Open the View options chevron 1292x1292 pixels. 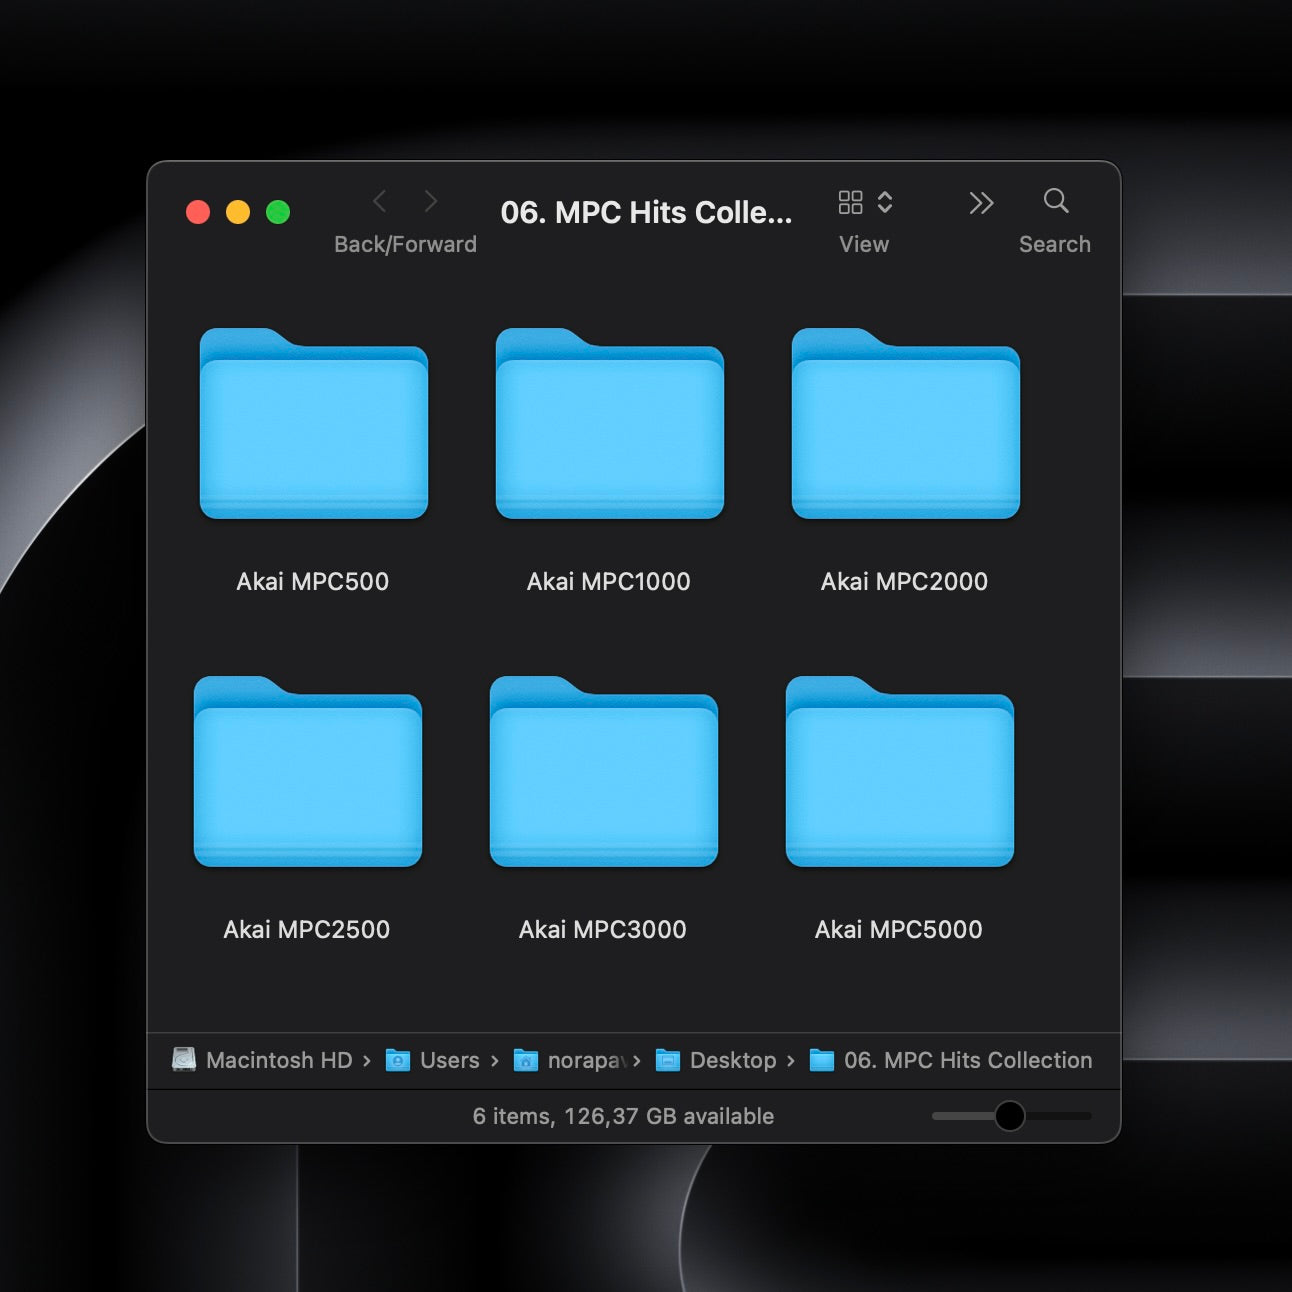tap(884, 202)
